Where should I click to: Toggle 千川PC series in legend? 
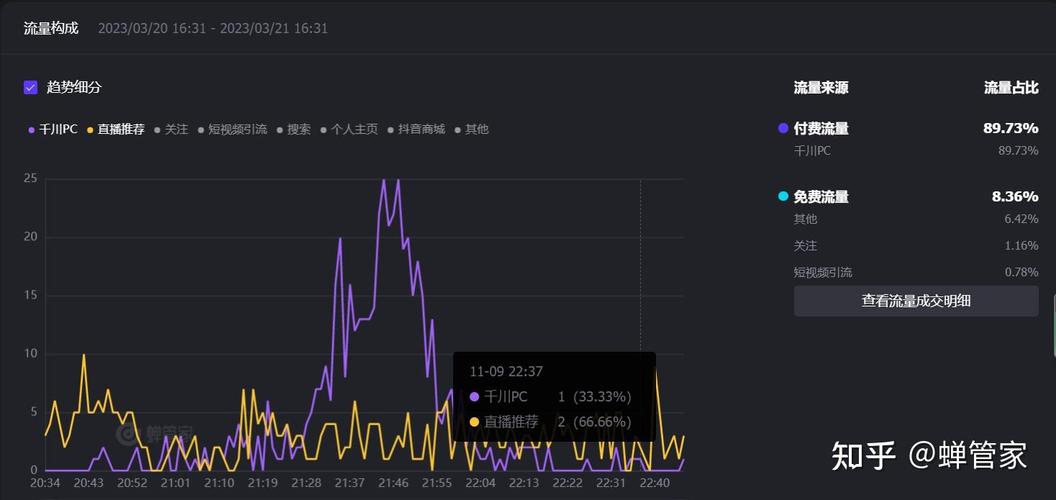(x=53, y=129)
